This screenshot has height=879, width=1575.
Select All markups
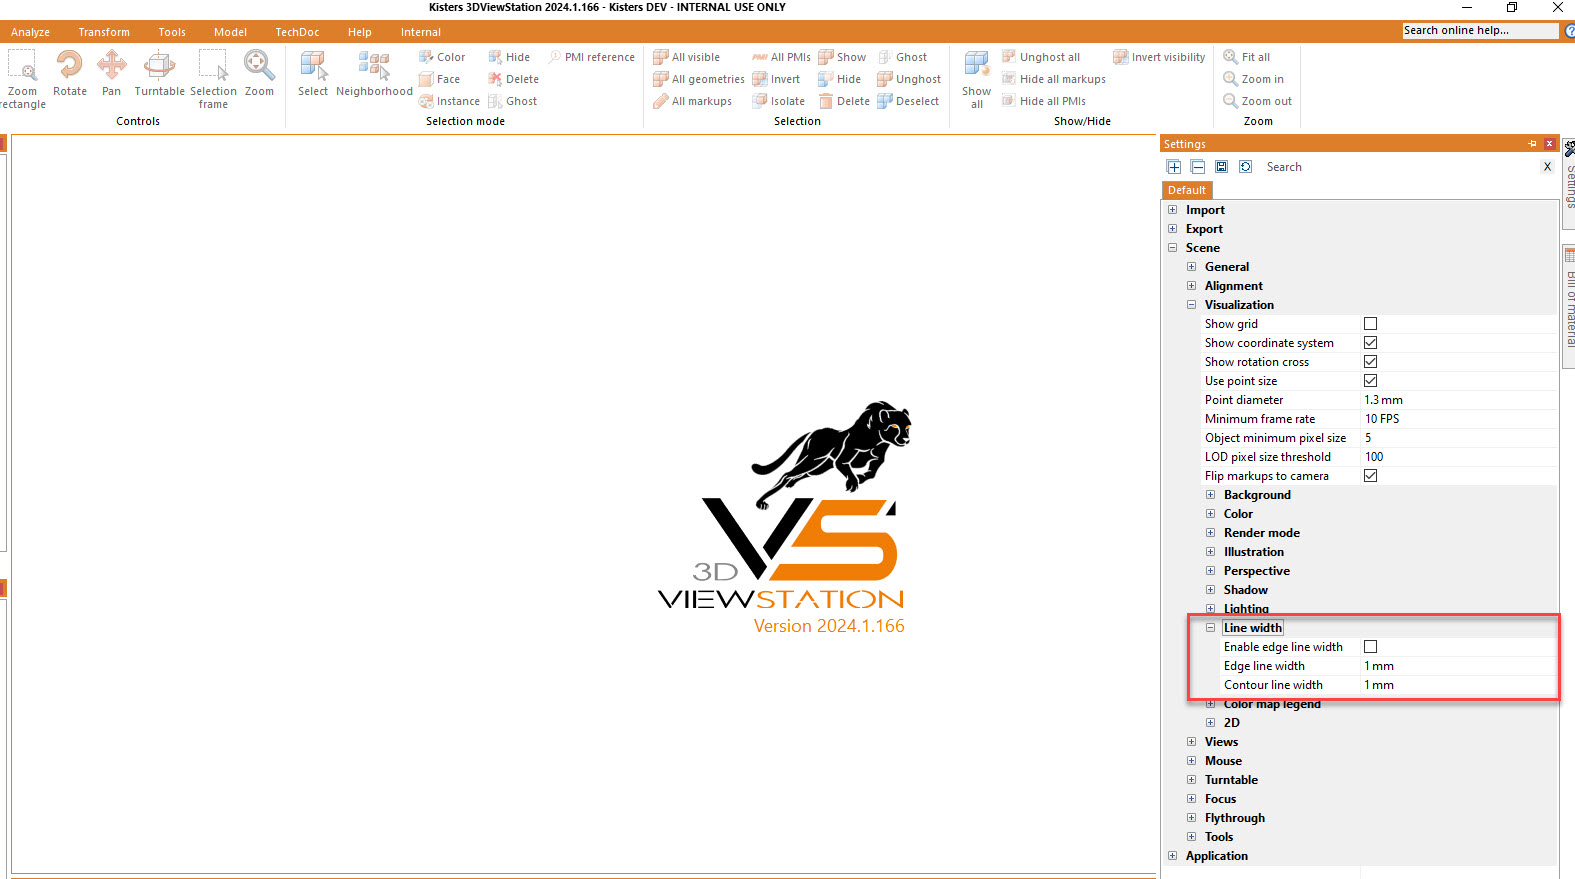pyautogui.click(x=692, y=101)
